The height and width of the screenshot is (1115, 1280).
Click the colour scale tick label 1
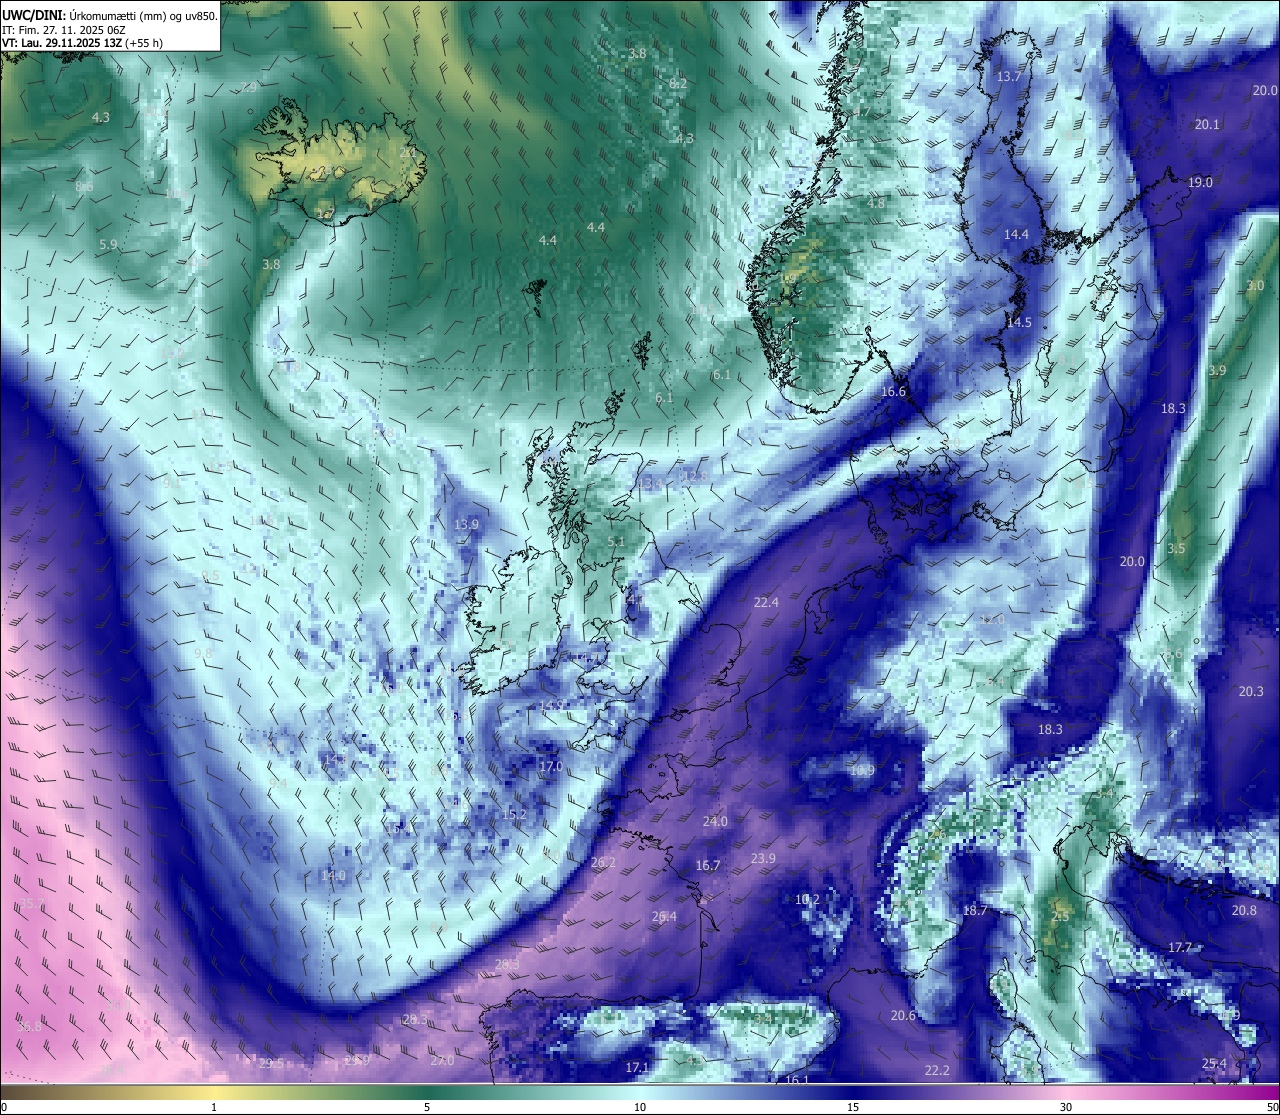pos(214,1107)
